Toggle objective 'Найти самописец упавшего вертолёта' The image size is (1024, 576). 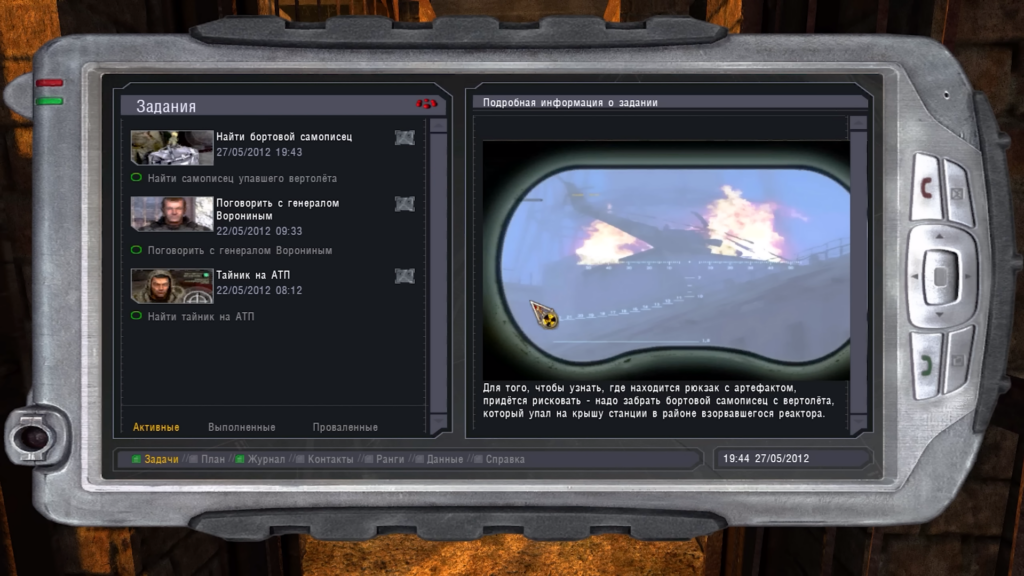pyautogui.click(x=136, y=177)
